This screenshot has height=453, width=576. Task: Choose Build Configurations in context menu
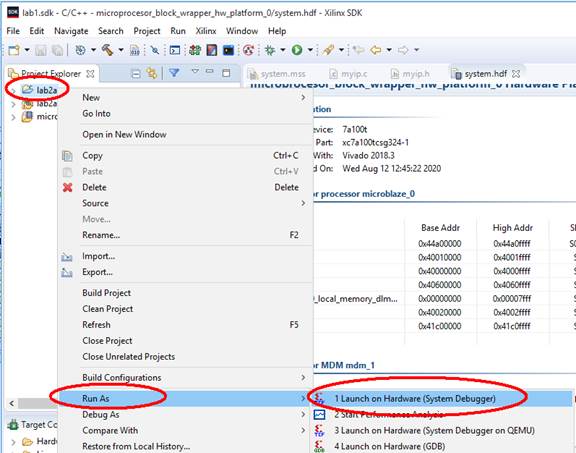pos(185,377)
